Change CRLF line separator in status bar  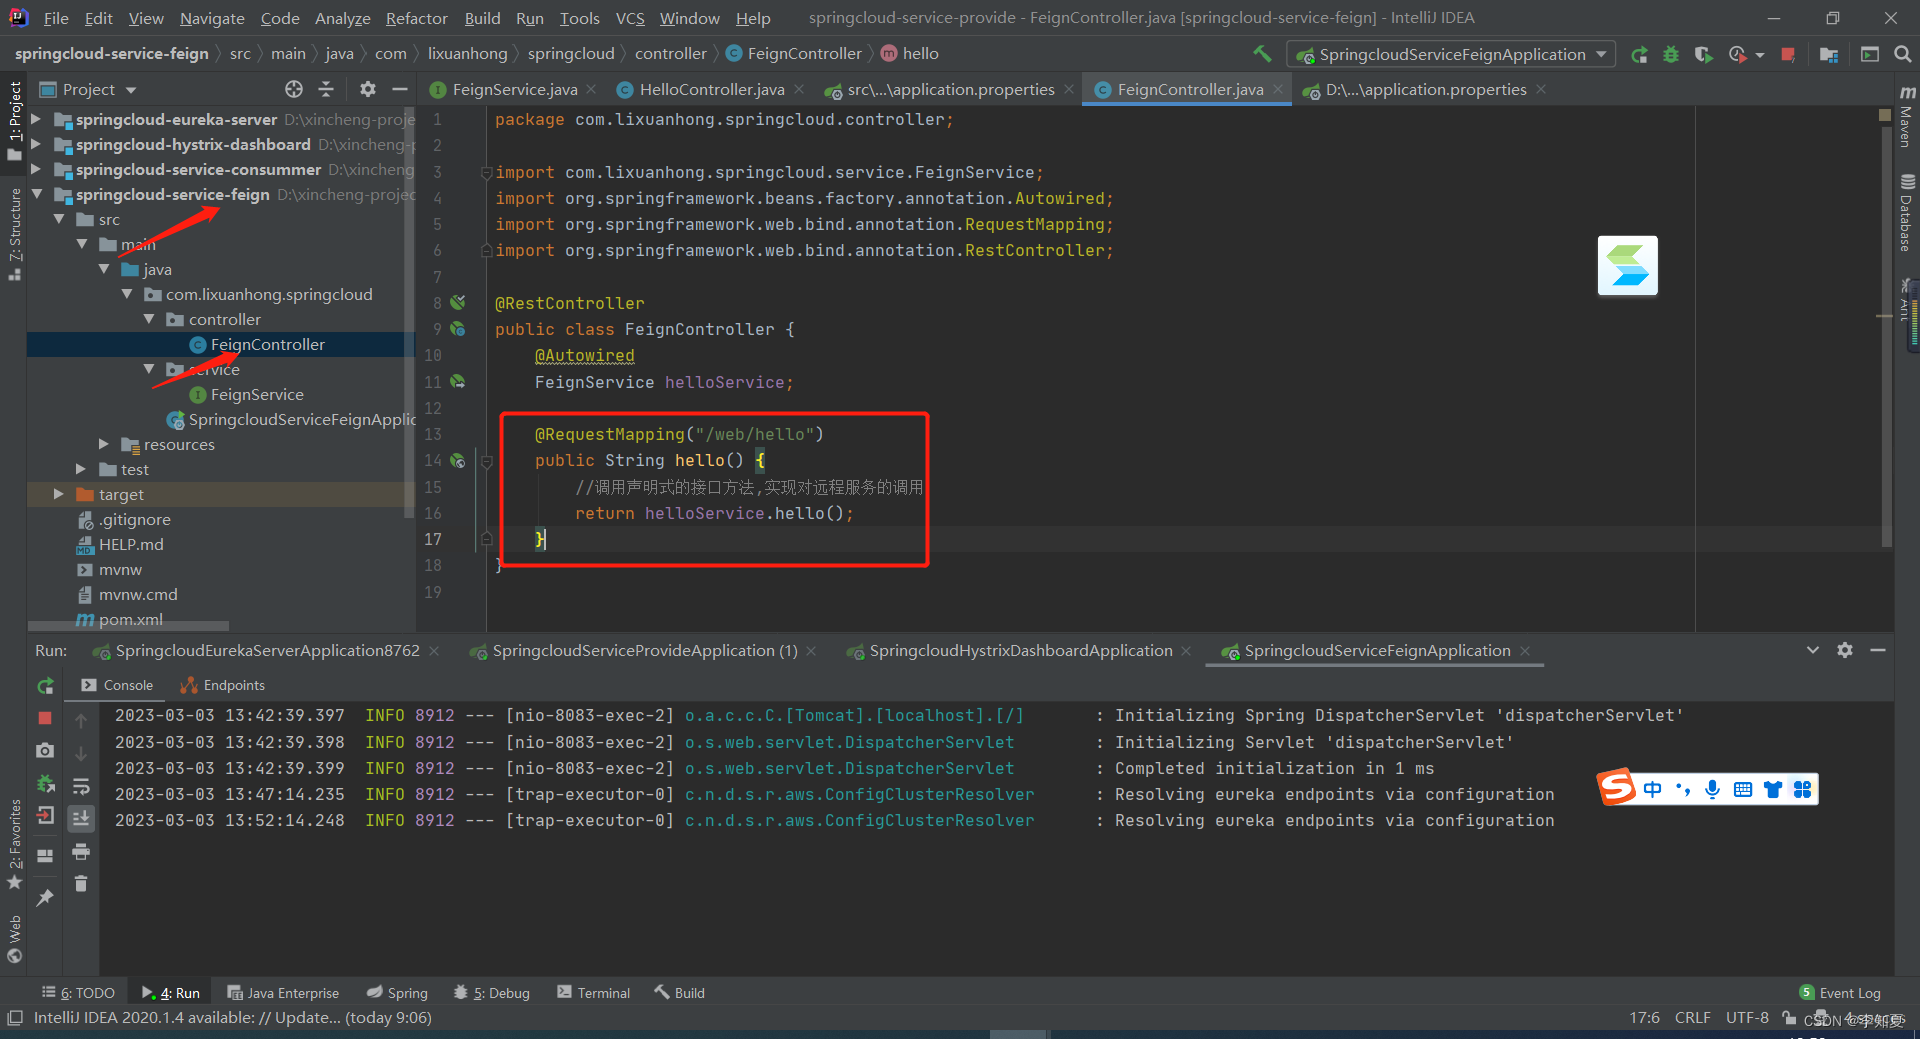tap(1692, 1017)
